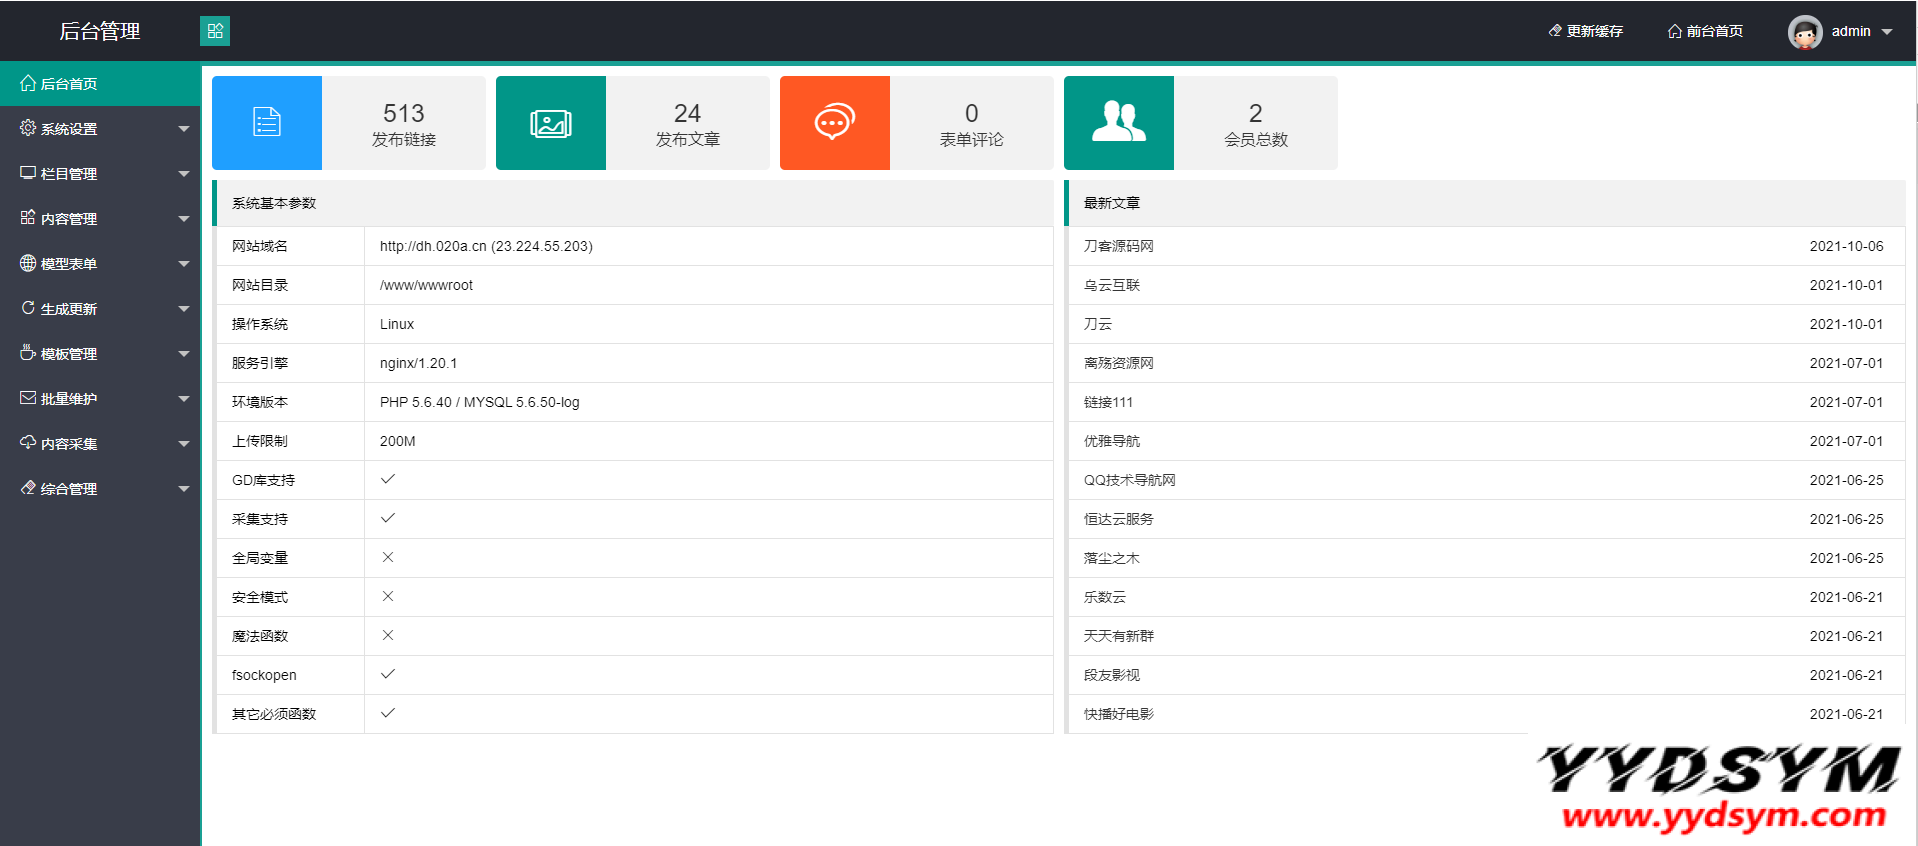
Task: Click the 安全模式 cross mark
Action: pos(388,597)
